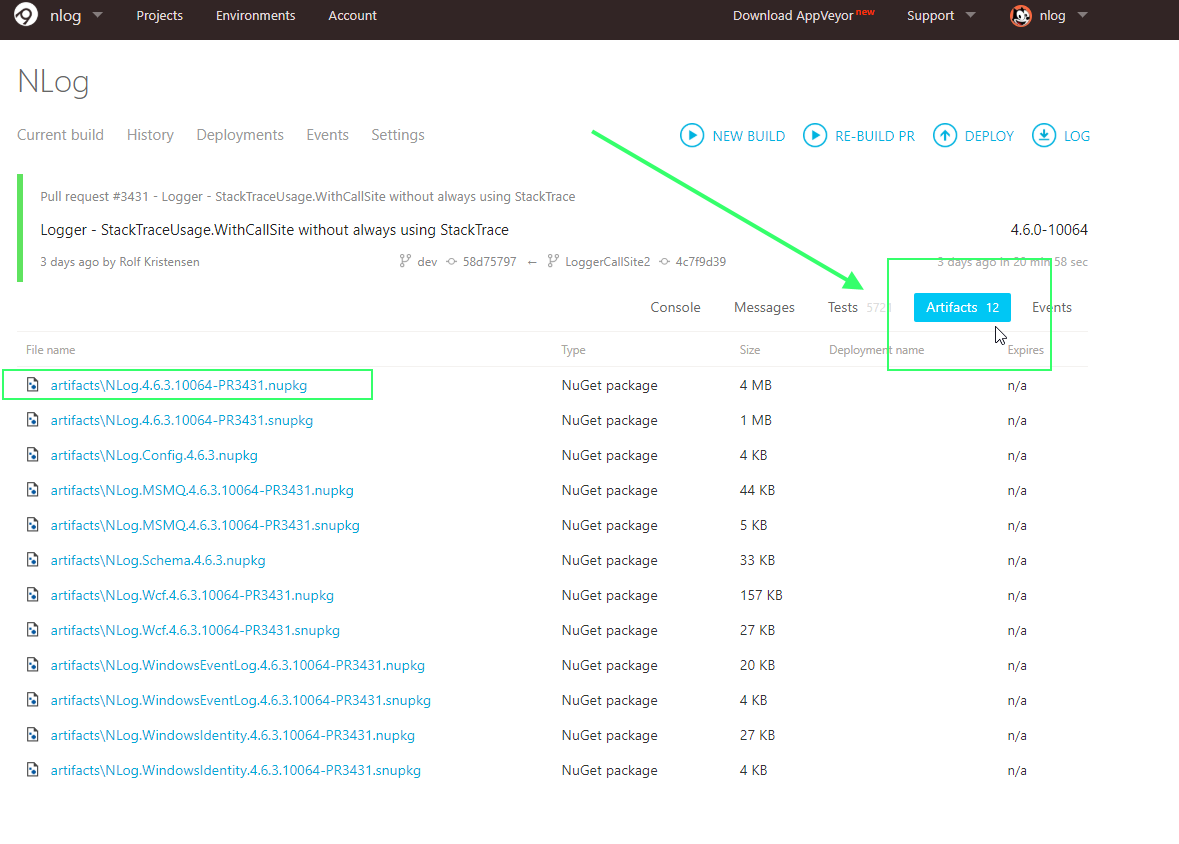Select the Artifacts 12 tab
Viewport: 1179px width, 844px height.
tap(962, 307)
